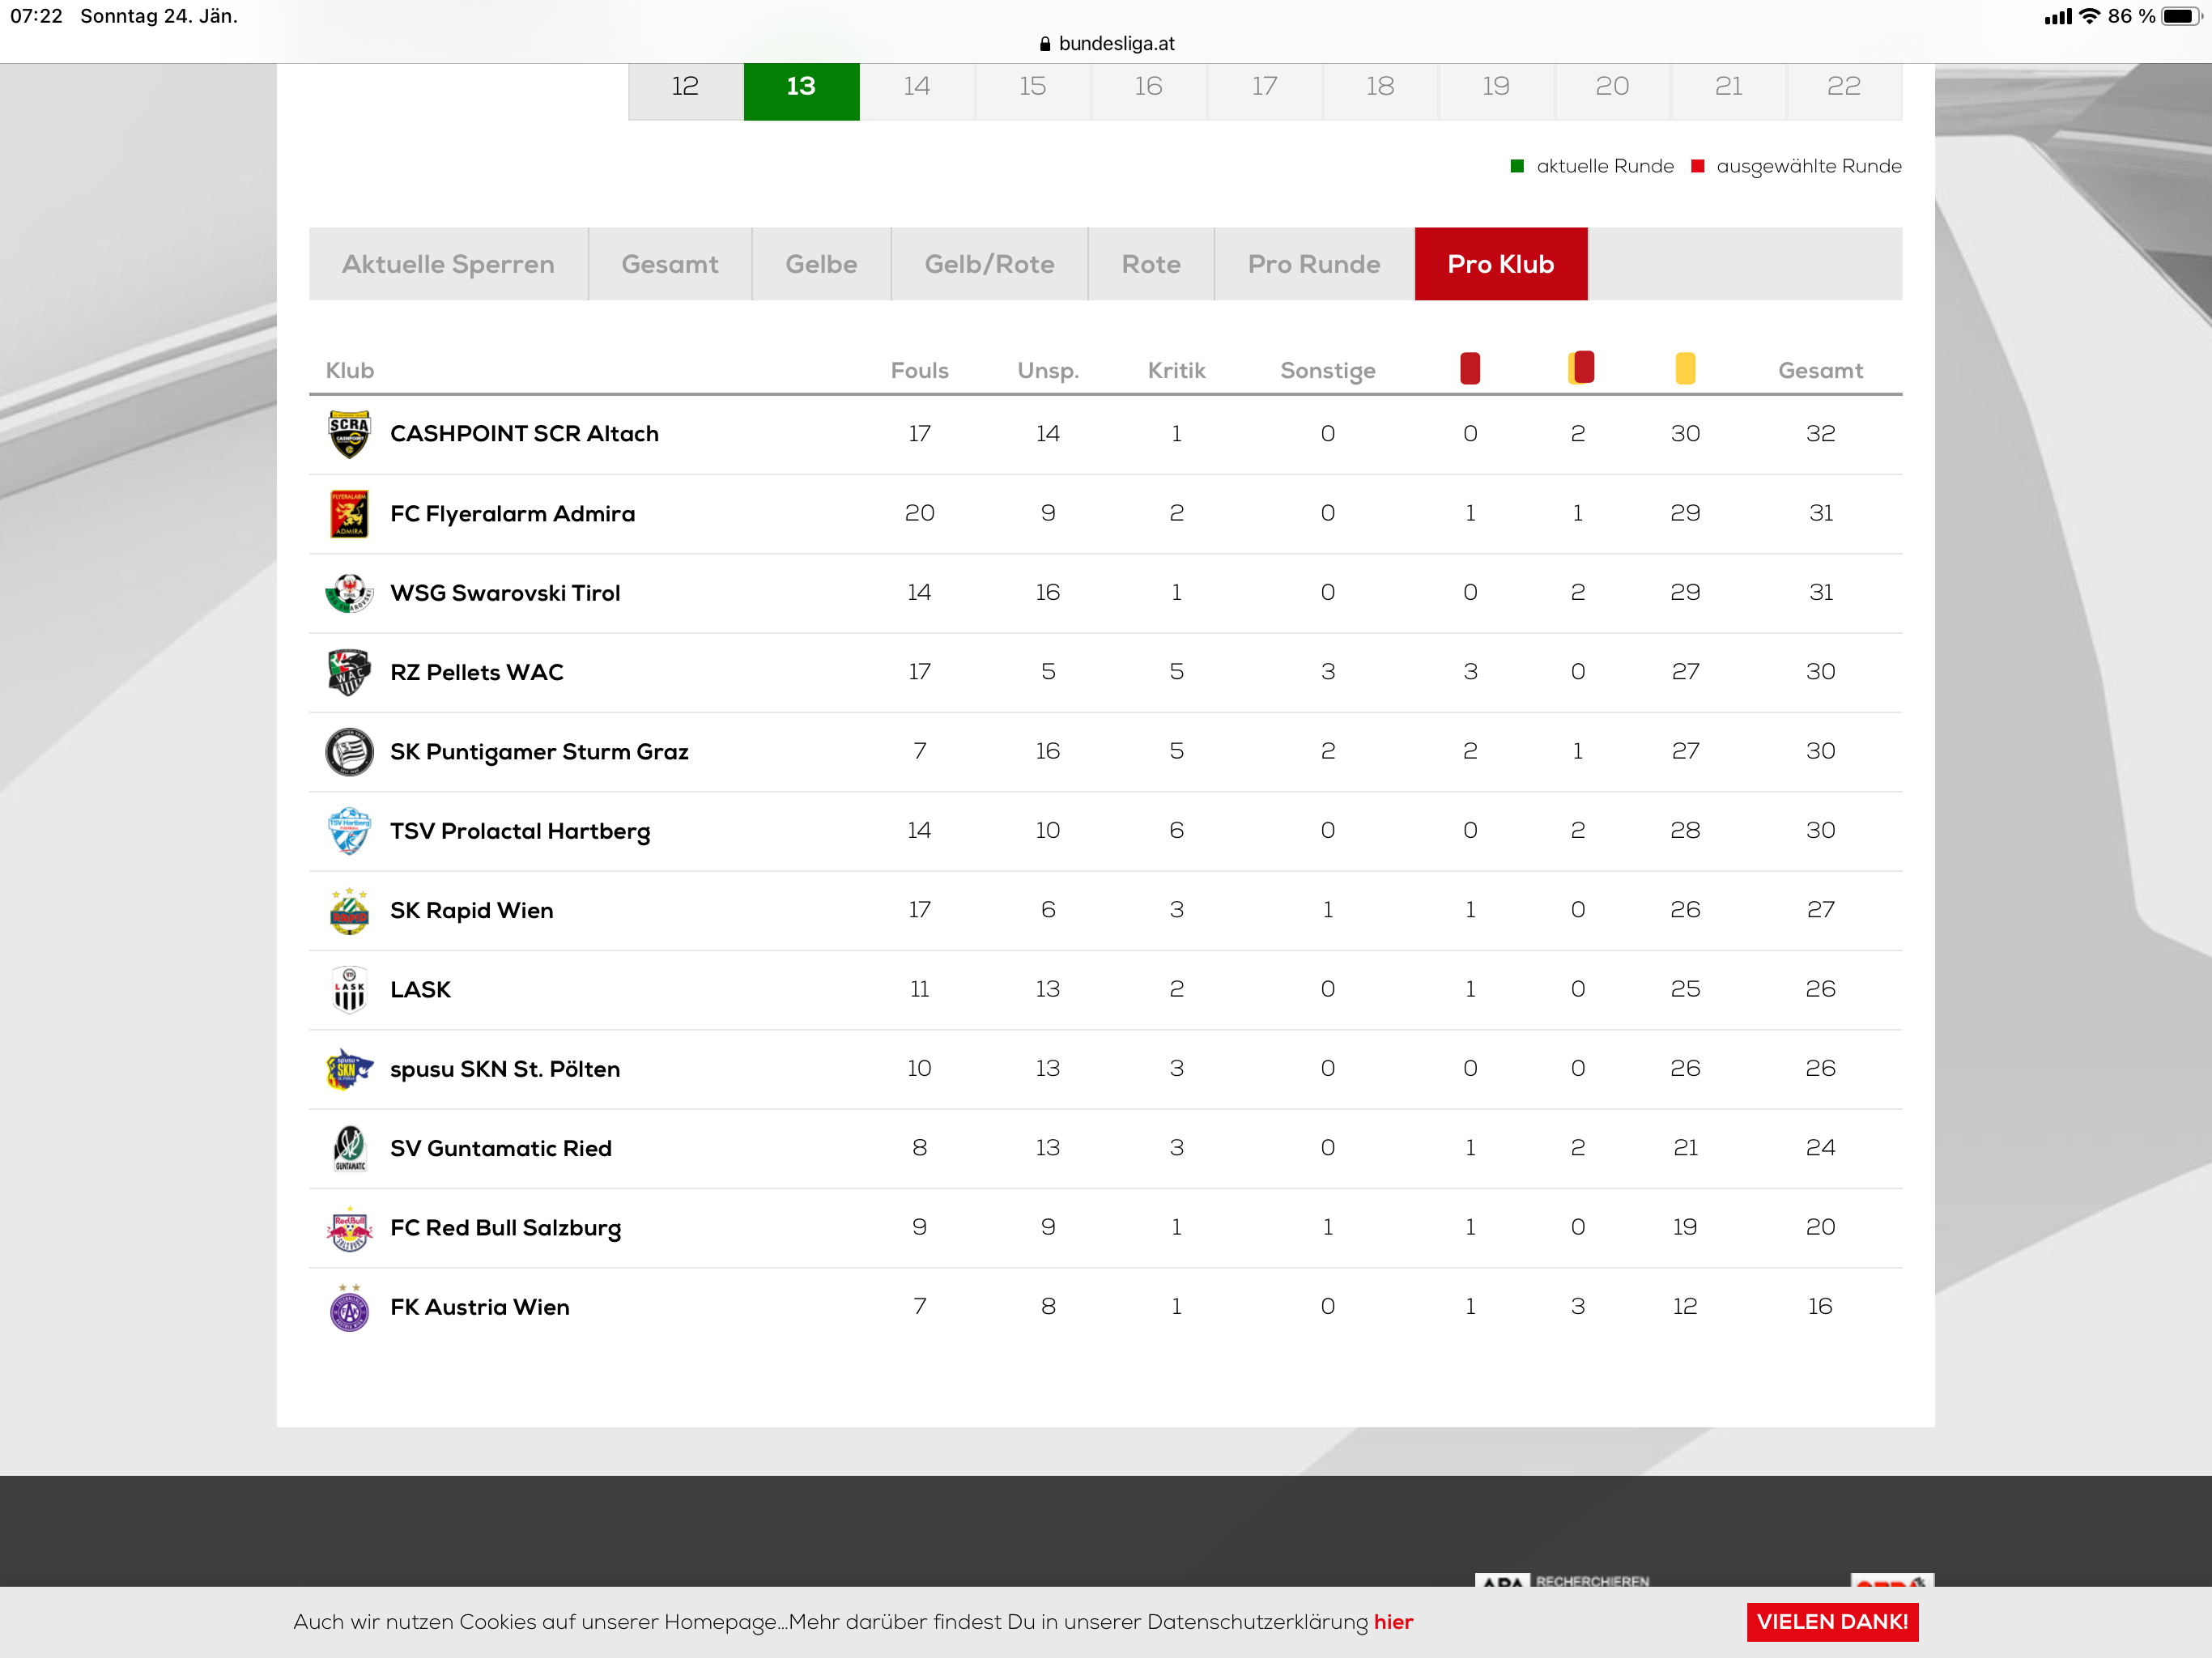Tap the lock icon in address bar
Screen dimensions: 2212x1658
1045,44
